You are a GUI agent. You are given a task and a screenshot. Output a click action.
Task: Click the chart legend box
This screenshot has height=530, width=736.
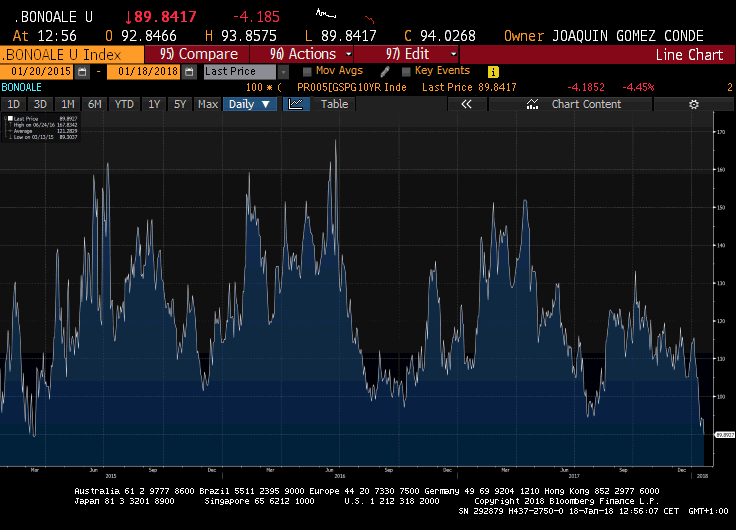pyautogui.click(x=41, y=128)
